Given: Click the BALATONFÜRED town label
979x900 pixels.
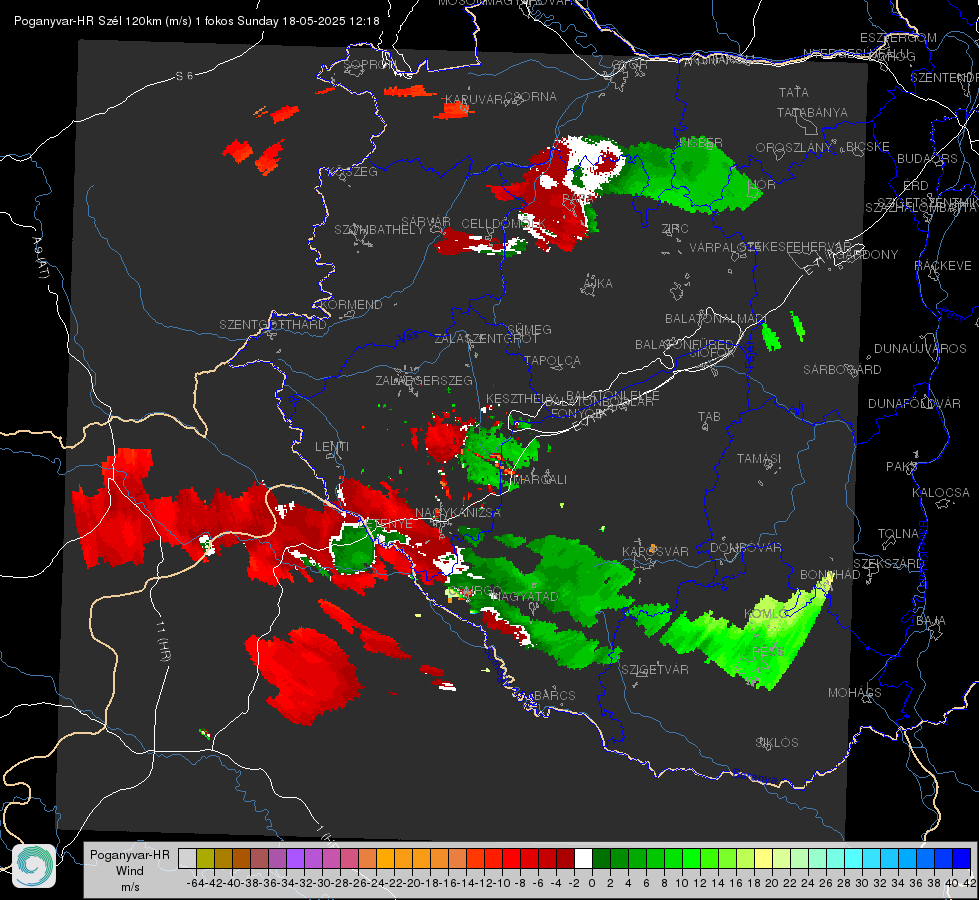Looking at the screenshot, I should coord(684,345).
